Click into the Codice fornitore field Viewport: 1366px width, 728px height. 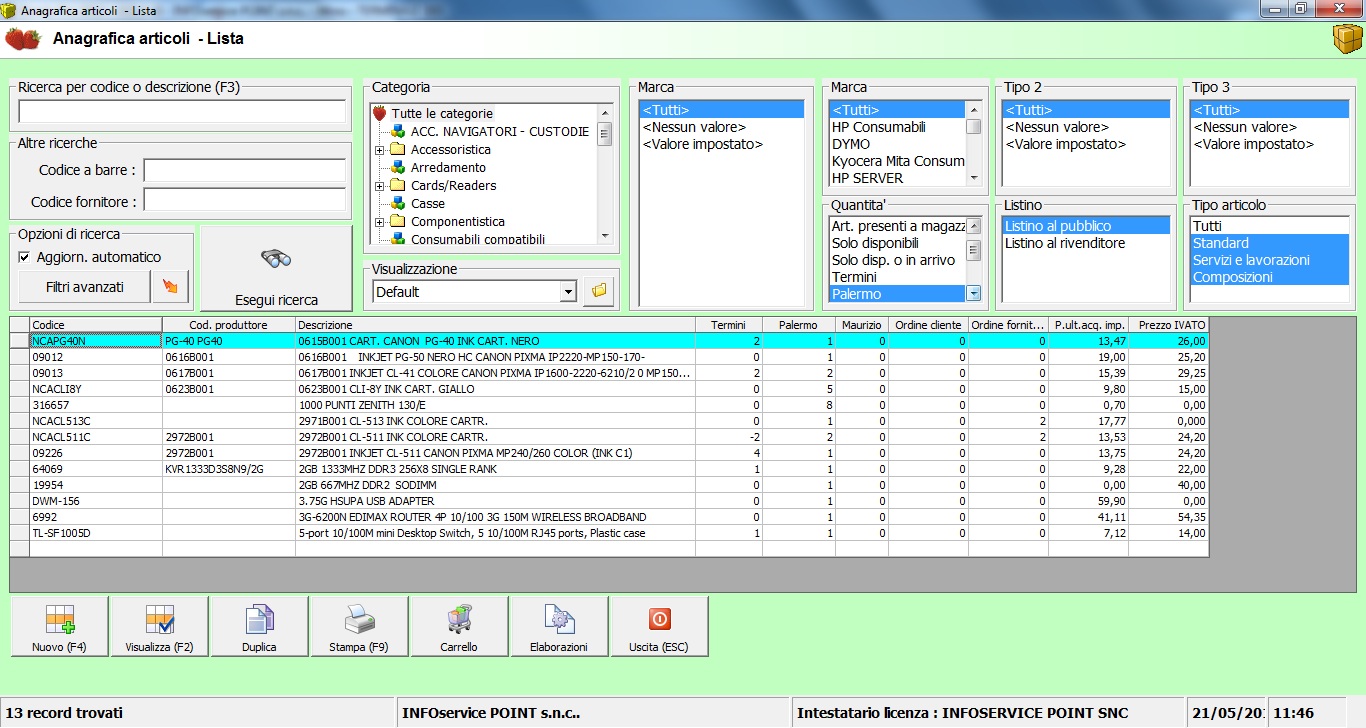[245, 201]
